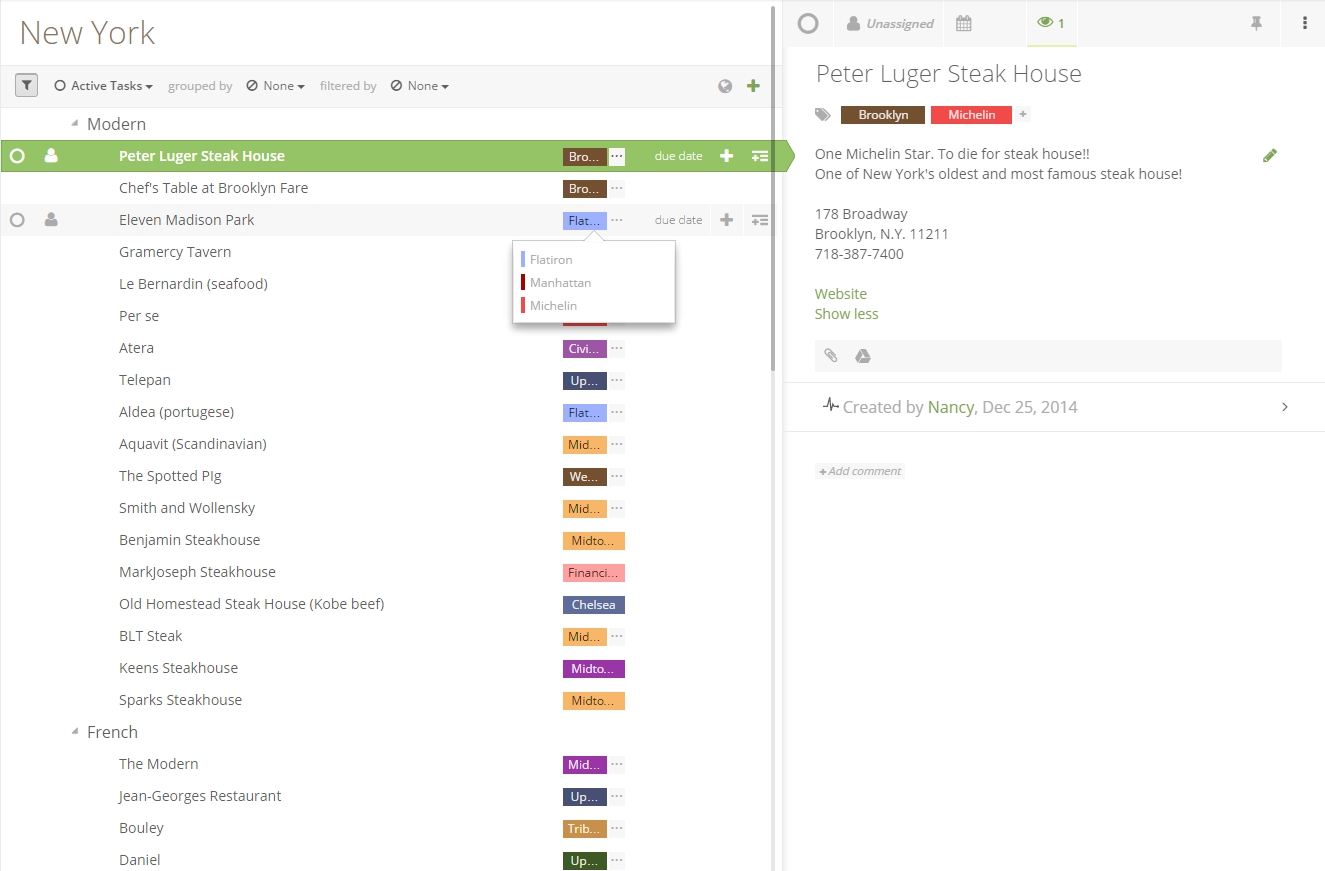This screenshot has height=871, width=1325.
Task: Mark Eleven Madison Park as complete
Action: coord(17,220)
